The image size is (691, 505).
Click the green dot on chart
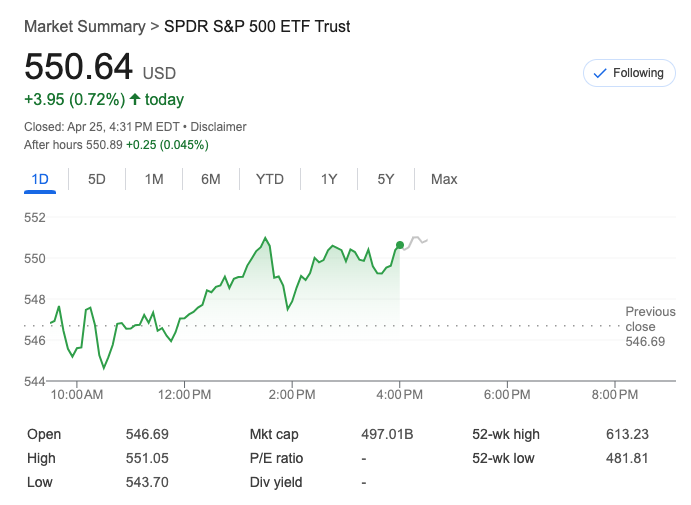(400, 245)
